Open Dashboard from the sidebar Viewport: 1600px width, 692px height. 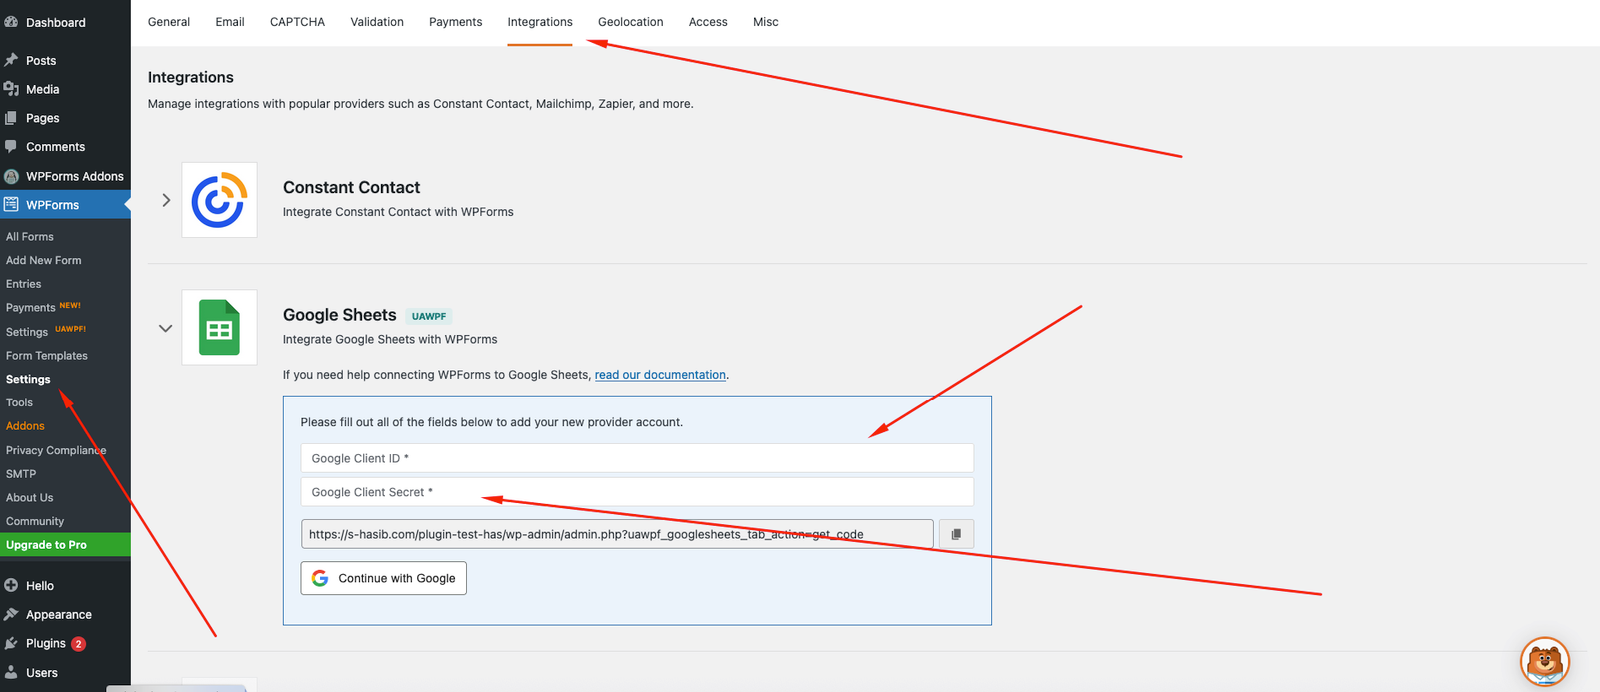click(55, 22)
